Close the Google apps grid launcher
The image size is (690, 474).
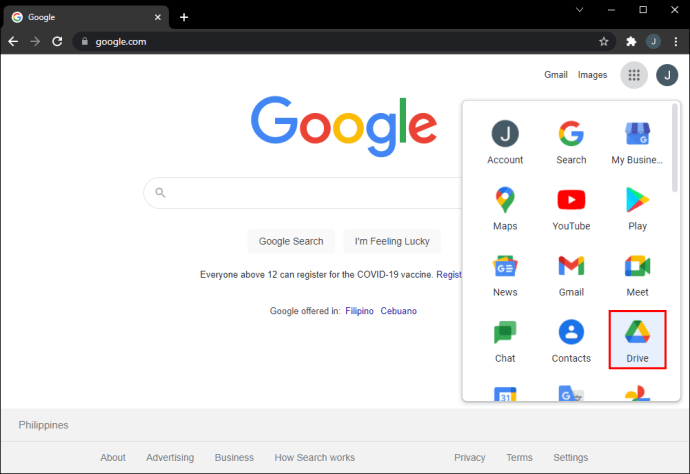[634, 75]
